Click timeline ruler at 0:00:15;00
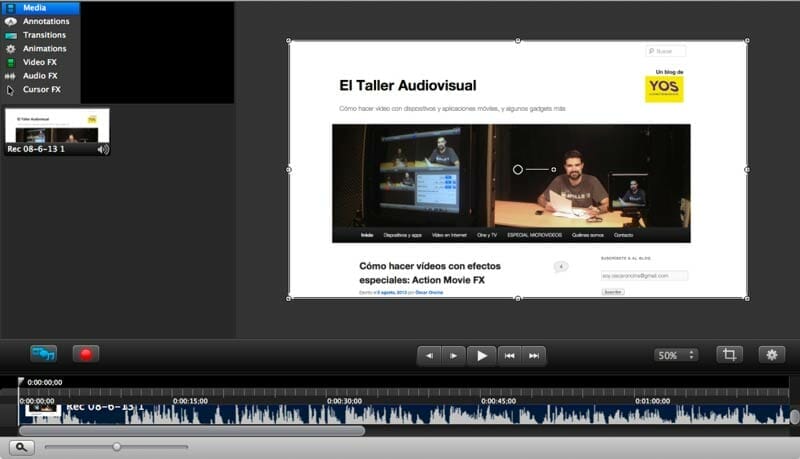Image resolution: width=800 pixels, height=459 pixels. pyautogui.click(x=190, y=401)
